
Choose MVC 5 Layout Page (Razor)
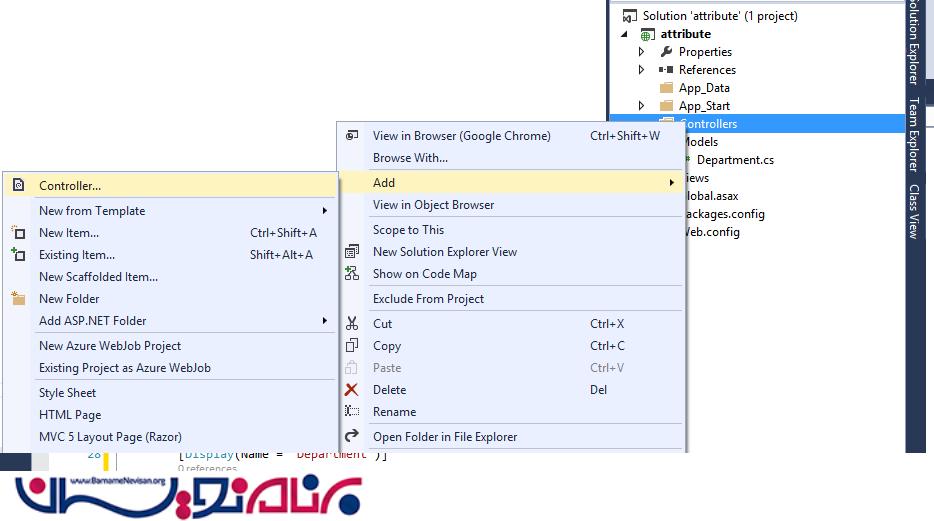click(110, 437)
